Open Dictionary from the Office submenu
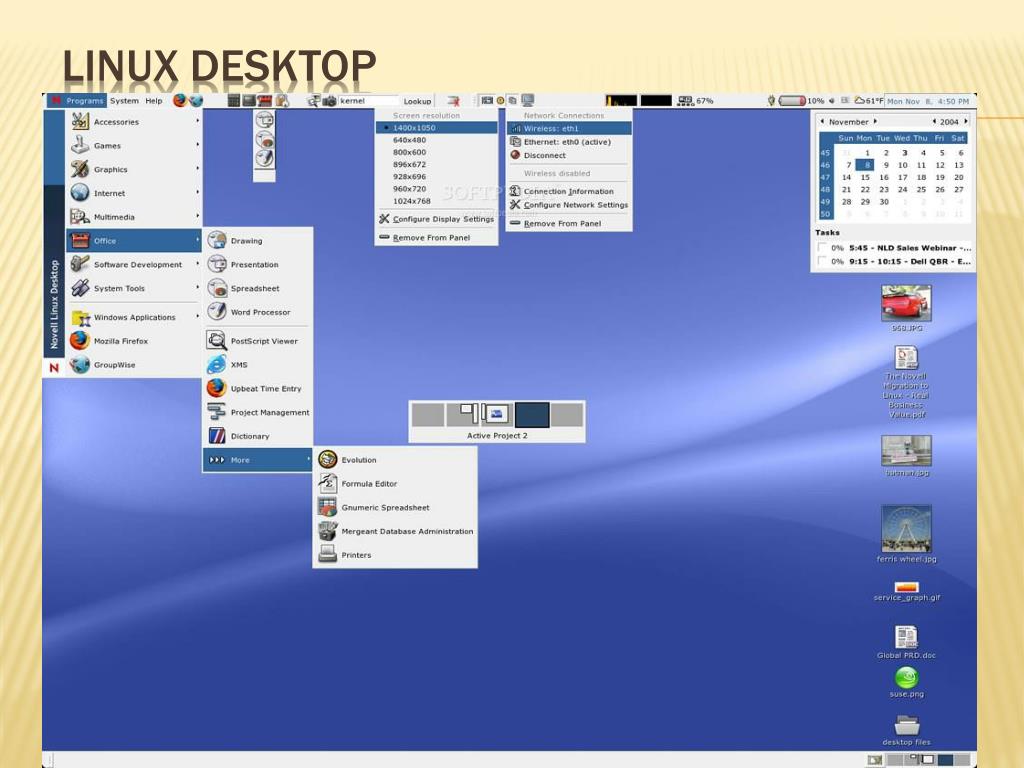The width and height of the screenshot is (1024, 768). click(x=258, y=436)
